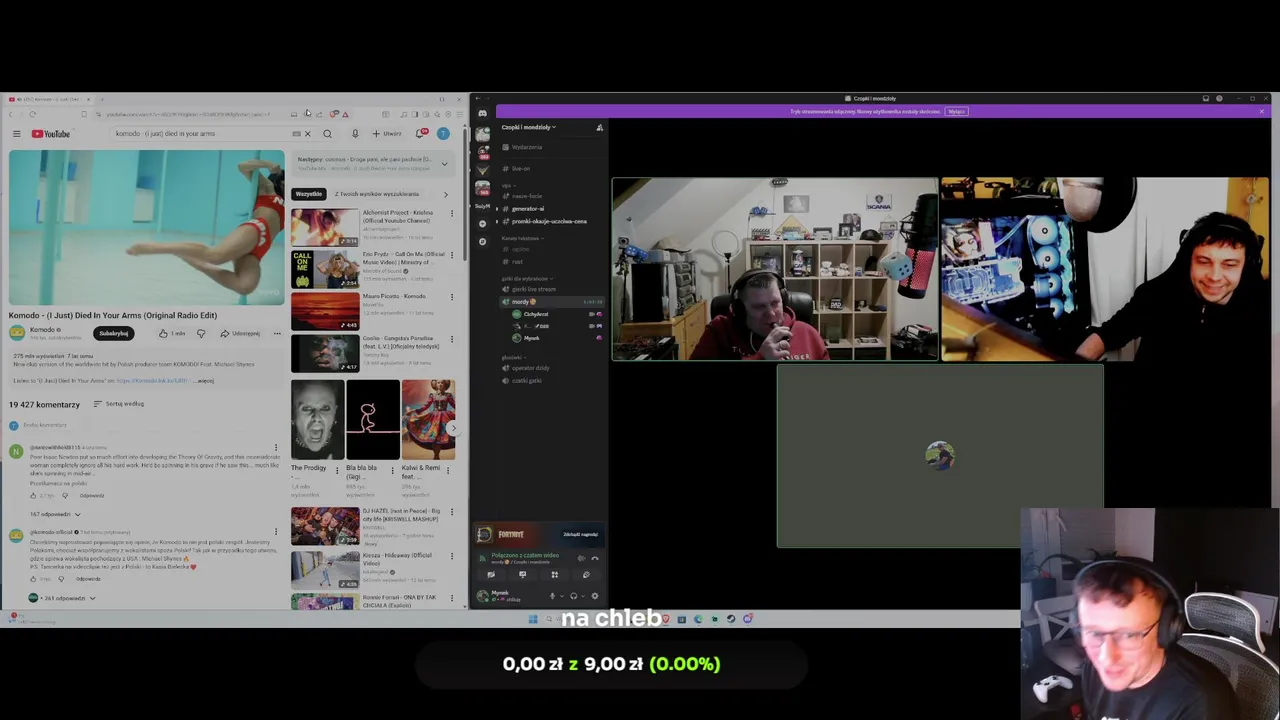The height and width of the screenshot is (720, 1280).
Task: Clear the YouTube search box text
Action: [308, 134]
